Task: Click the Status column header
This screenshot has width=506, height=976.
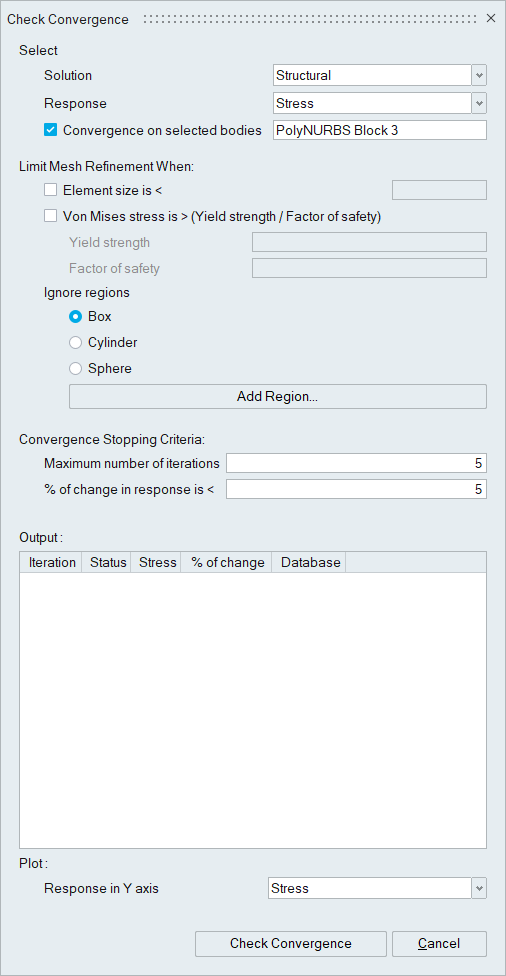Action: pos(108,562)
